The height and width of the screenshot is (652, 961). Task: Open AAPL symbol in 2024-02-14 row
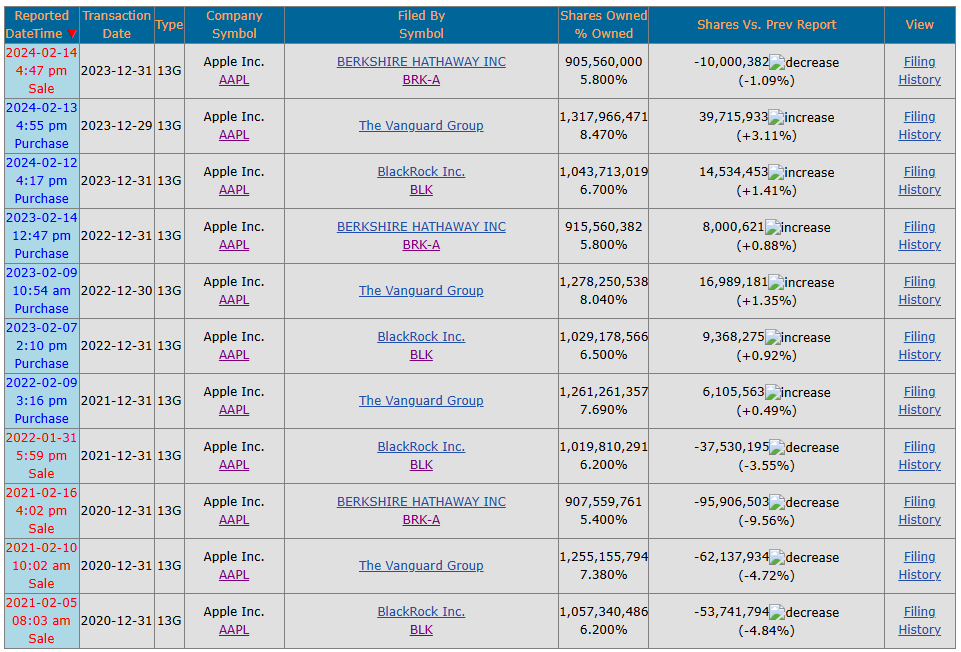(234, 80)
